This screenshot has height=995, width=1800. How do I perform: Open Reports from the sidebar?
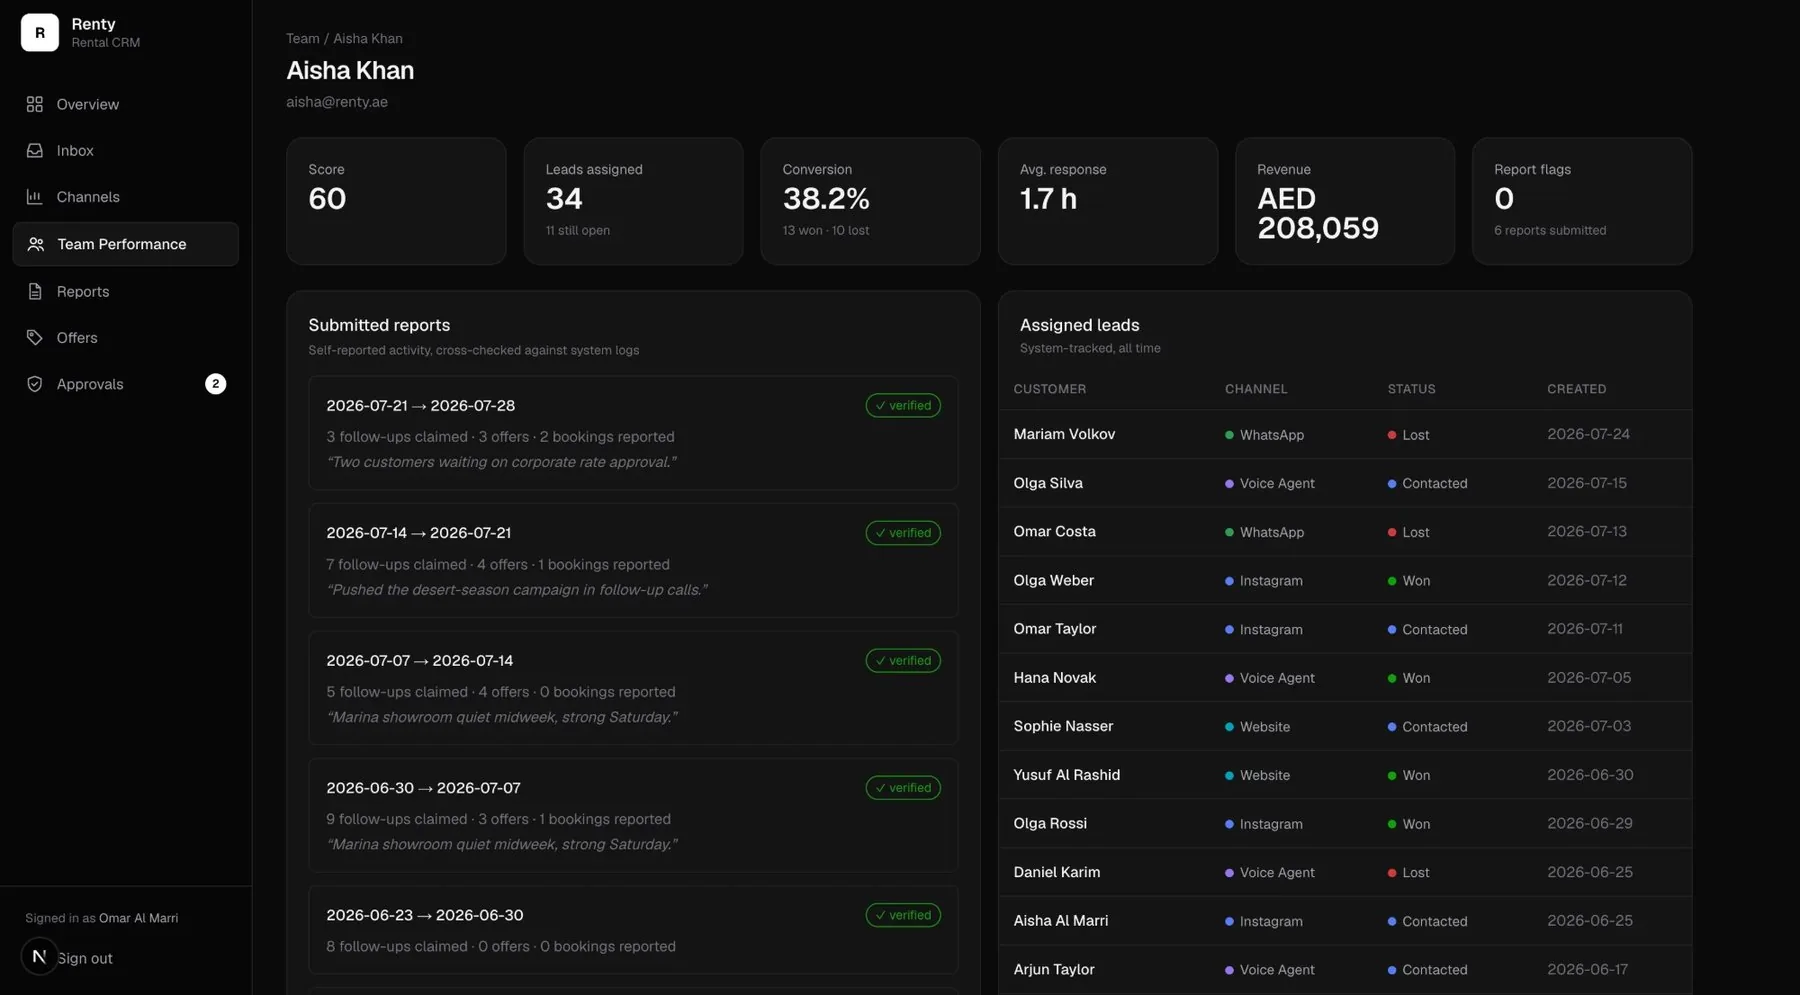126,291
